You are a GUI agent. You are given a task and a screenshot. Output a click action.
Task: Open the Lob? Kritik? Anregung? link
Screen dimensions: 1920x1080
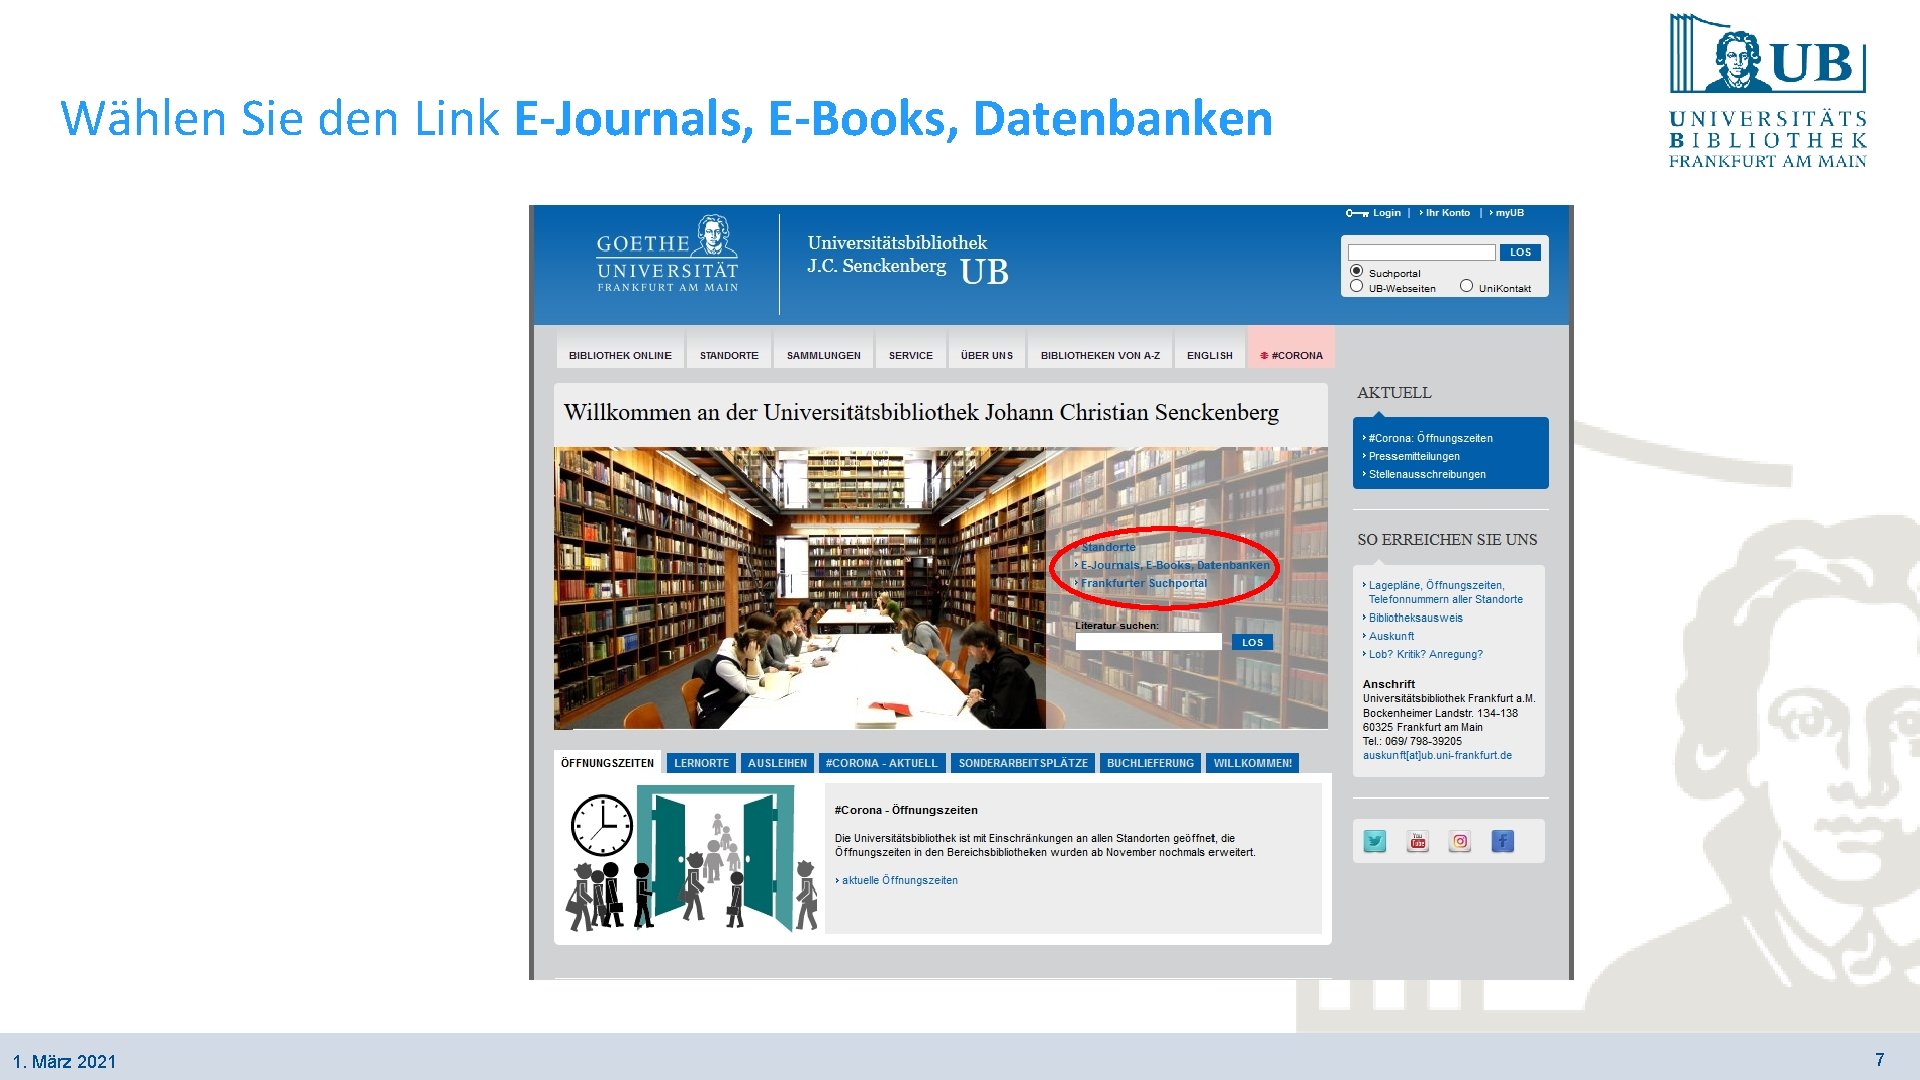tap(1424, 654)
